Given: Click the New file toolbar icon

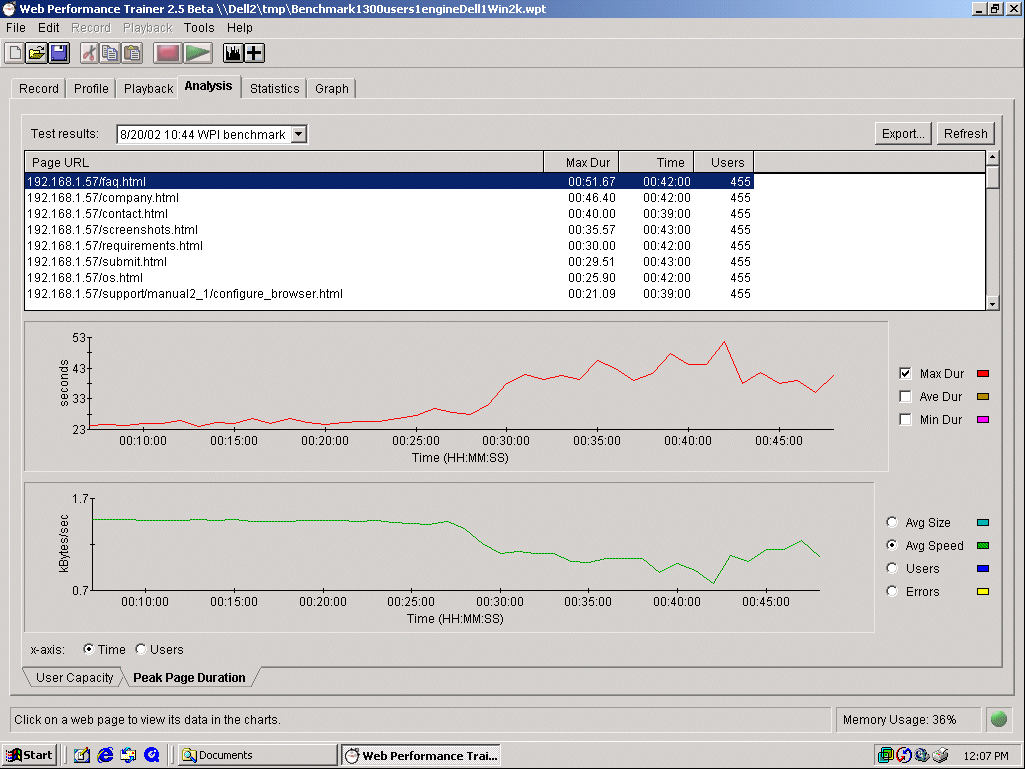Looking at the screenshot, I should (x=15, y=53).
